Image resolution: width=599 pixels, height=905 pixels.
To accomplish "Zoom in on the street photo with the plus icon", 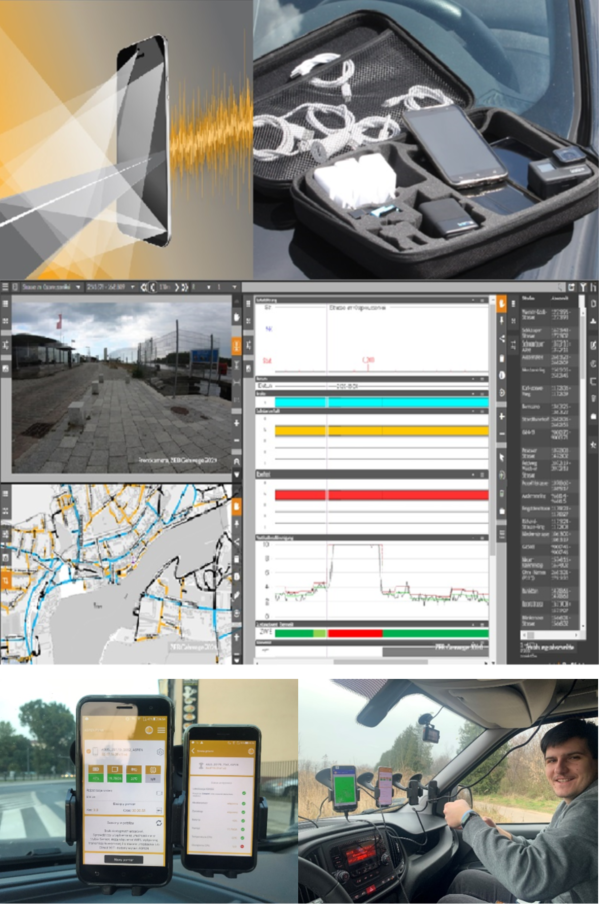I will (237, 423).
